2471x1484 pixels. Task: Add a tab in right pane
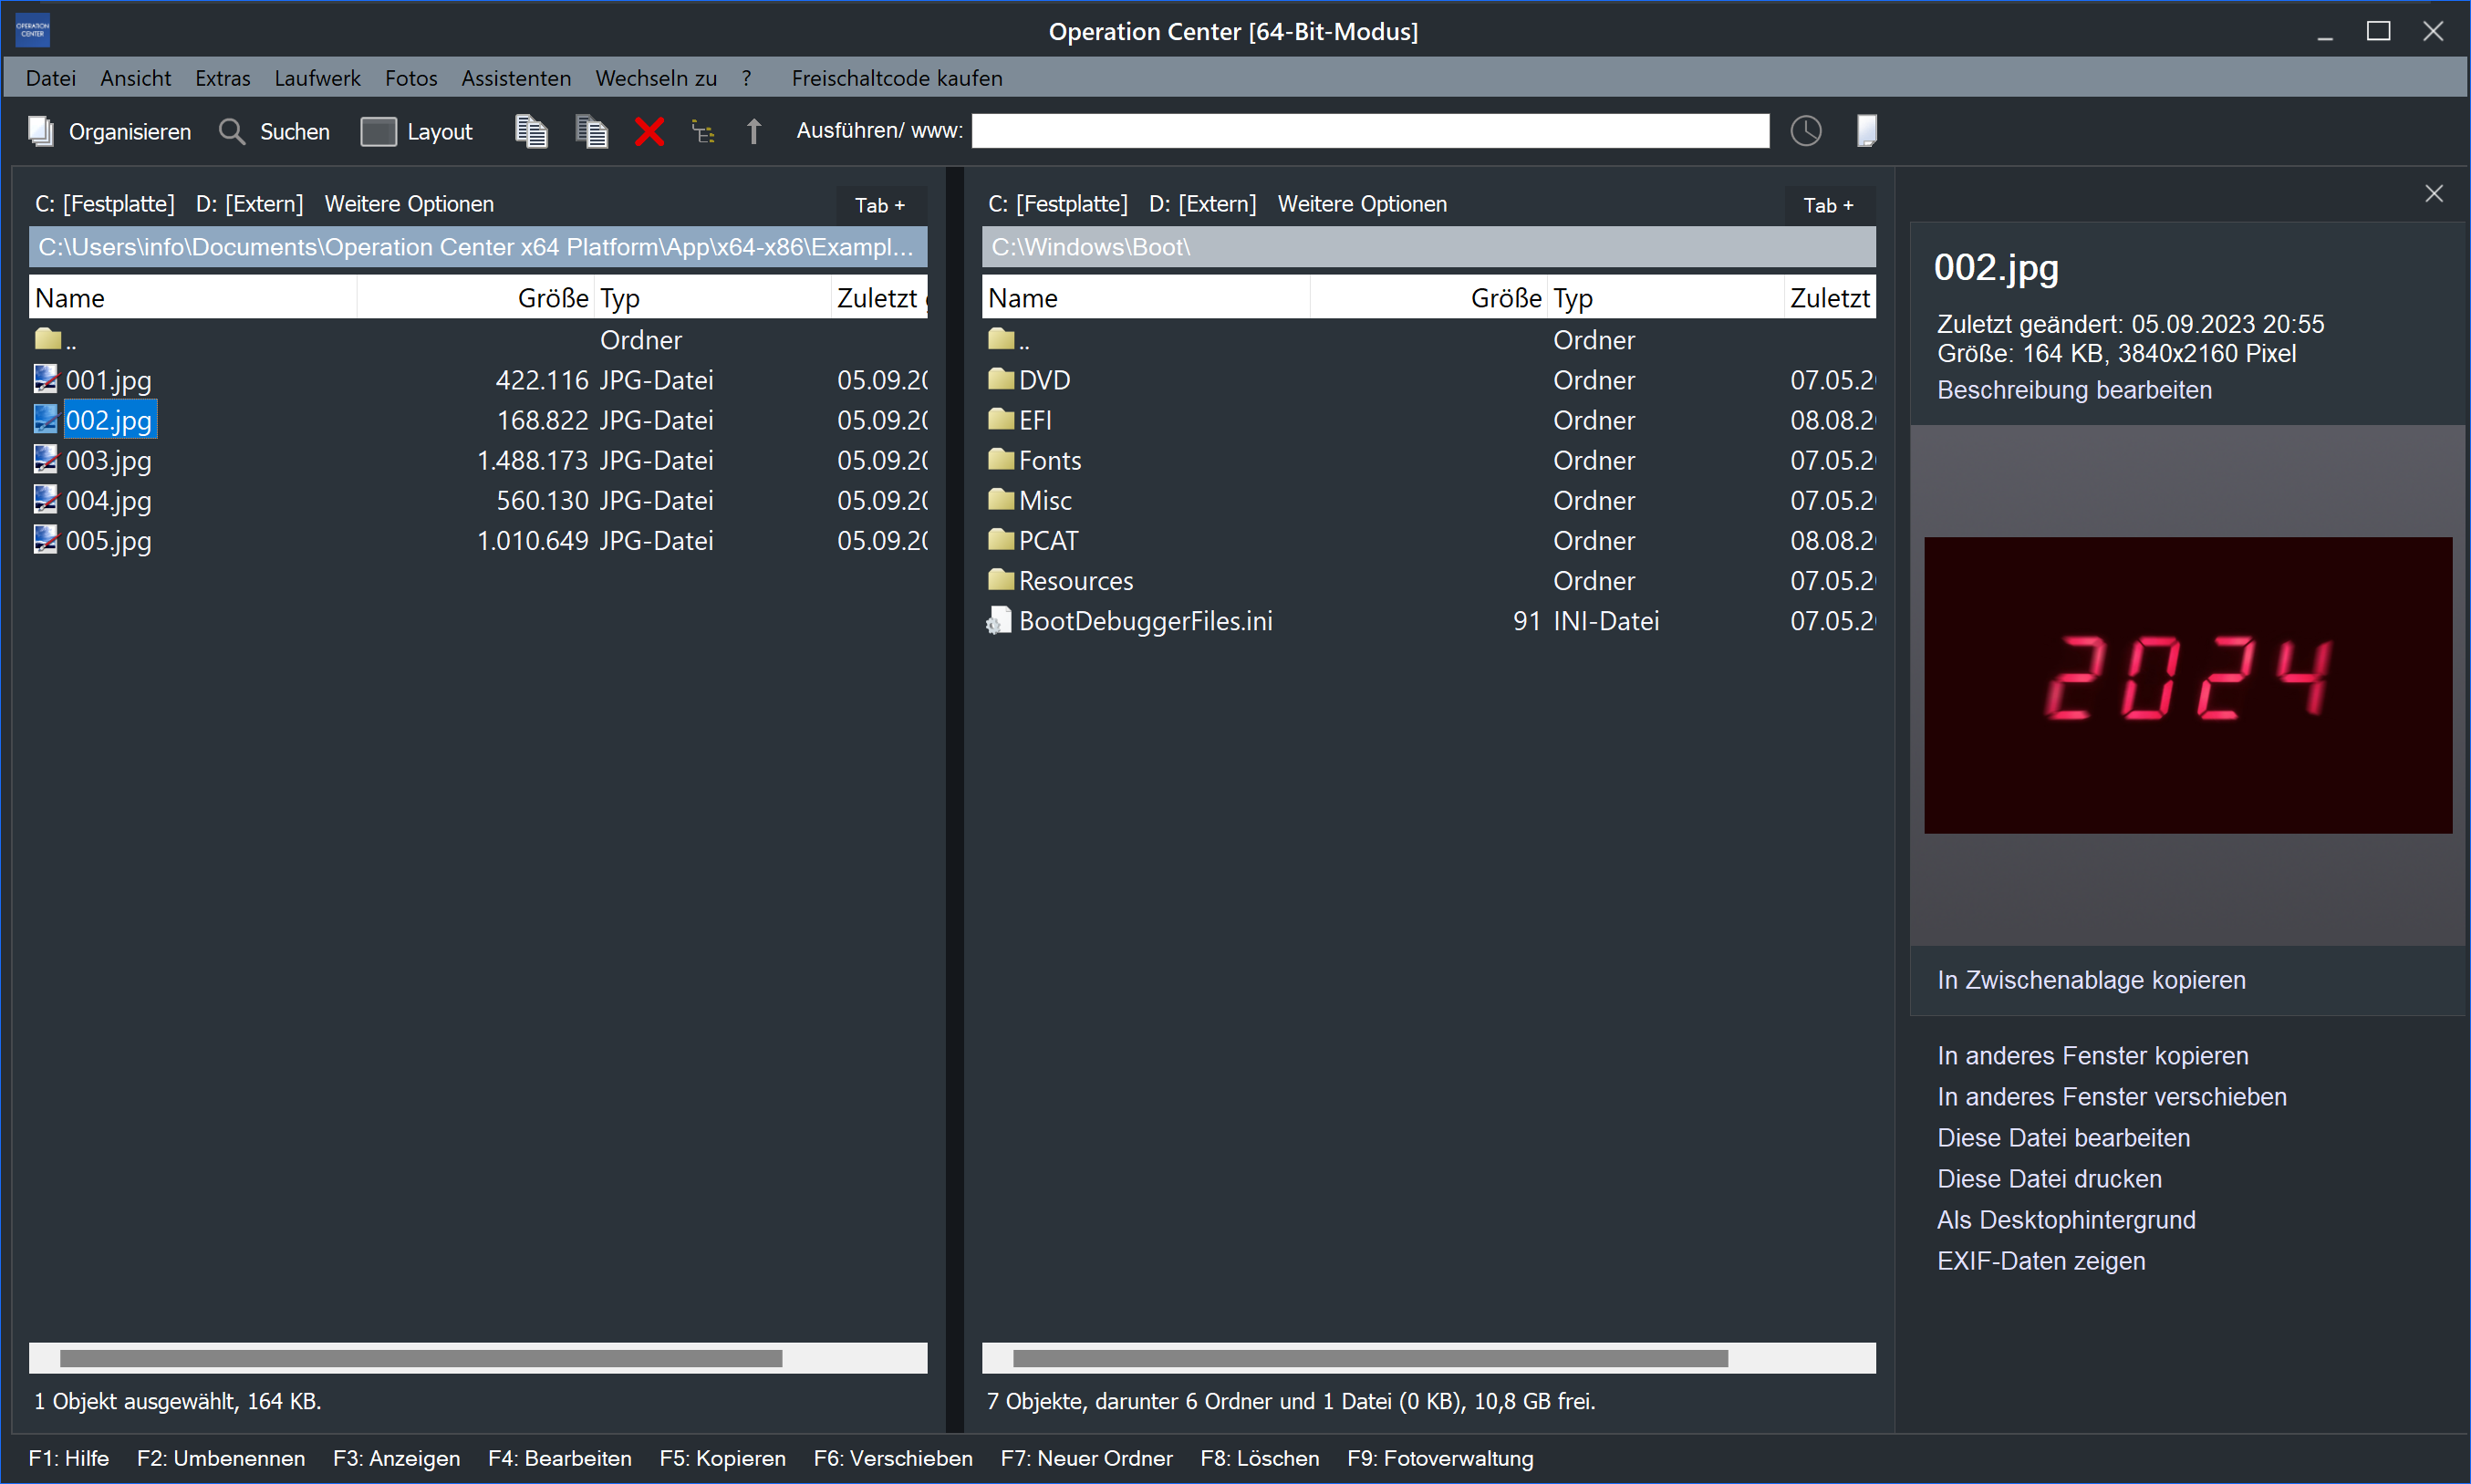pos(1827,205)
